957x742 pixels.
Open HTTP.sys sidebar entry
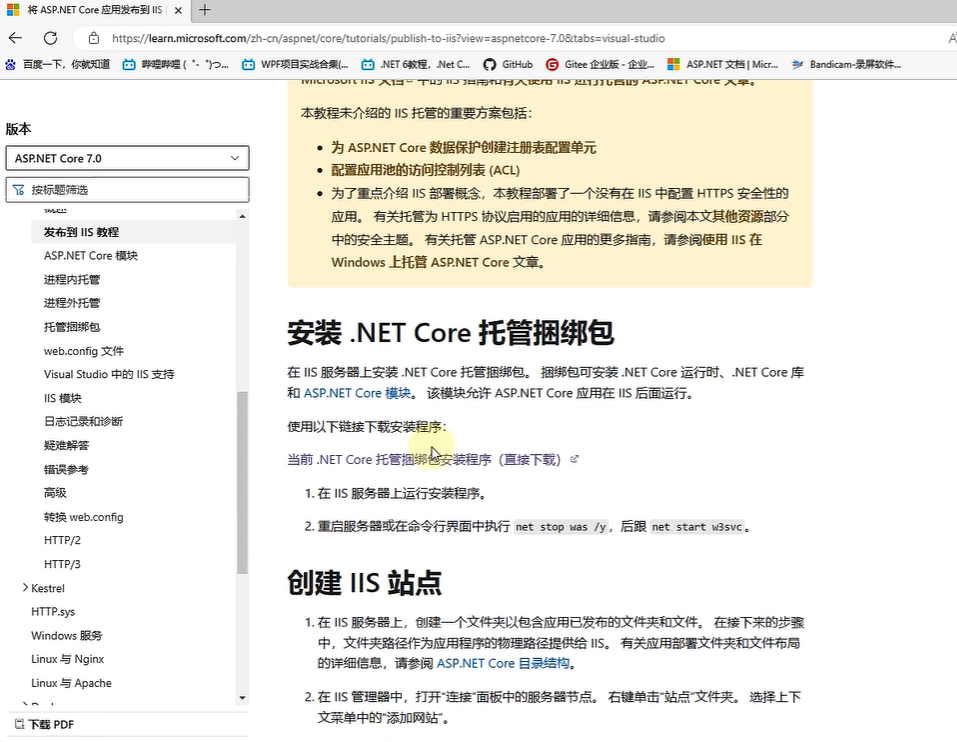pyautogui.click(x=53, y=611)
